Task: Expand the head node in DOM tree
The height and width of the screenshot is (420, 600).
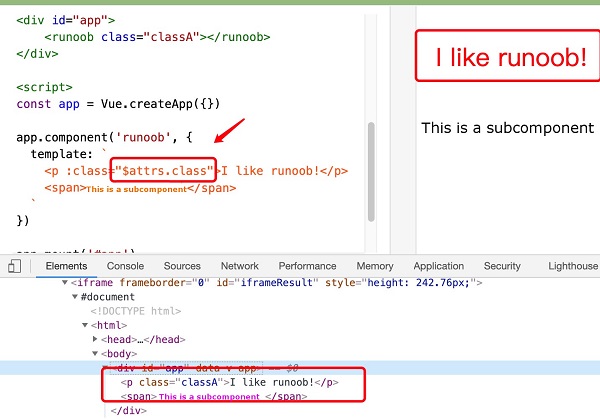Action: pos(96,340)
